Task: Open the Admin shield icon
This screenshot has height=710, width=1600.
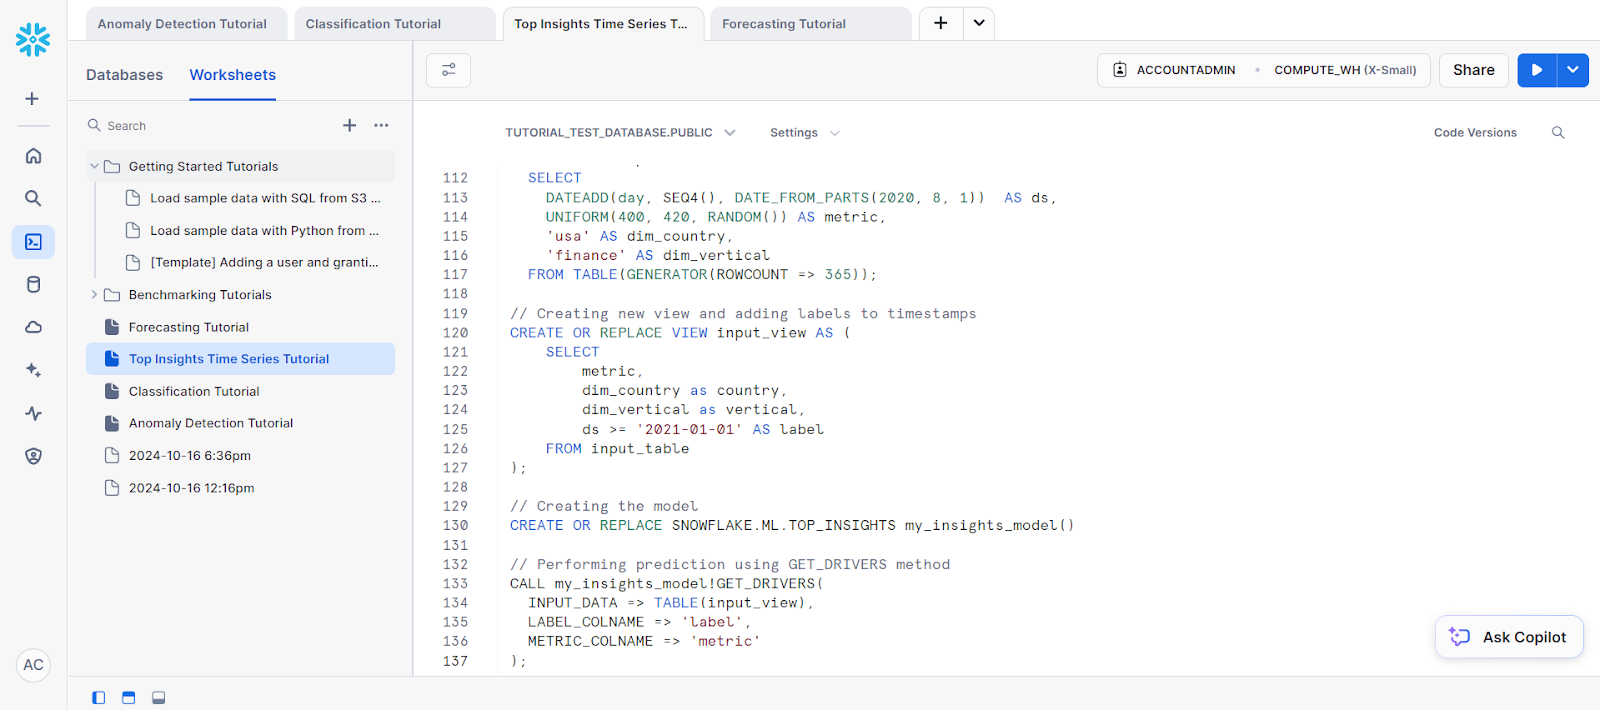Action: coord(33,456)
